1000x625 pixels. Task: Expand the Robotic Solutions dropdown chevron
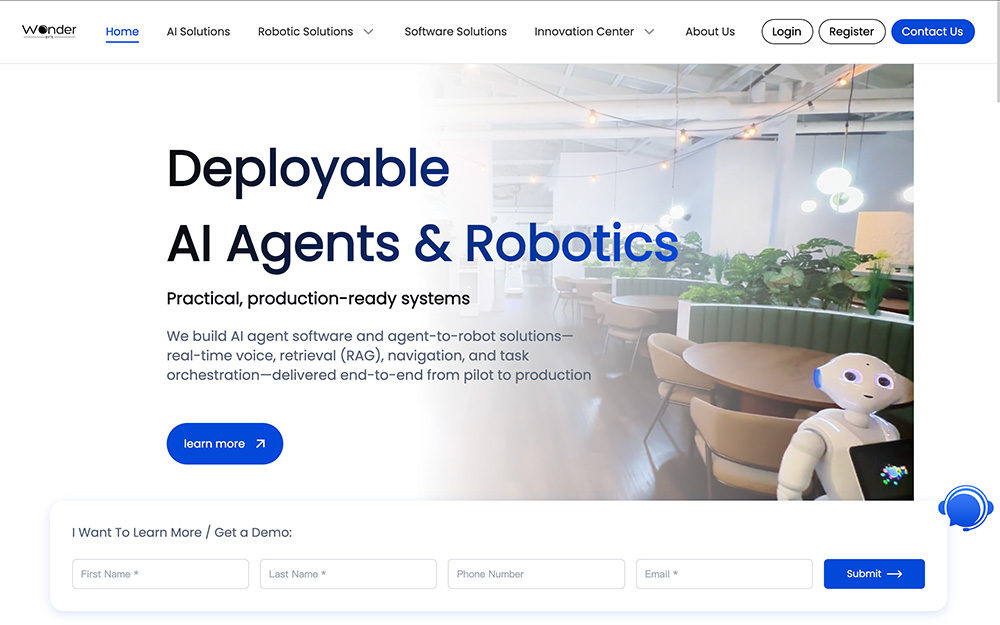coord(368,32)
